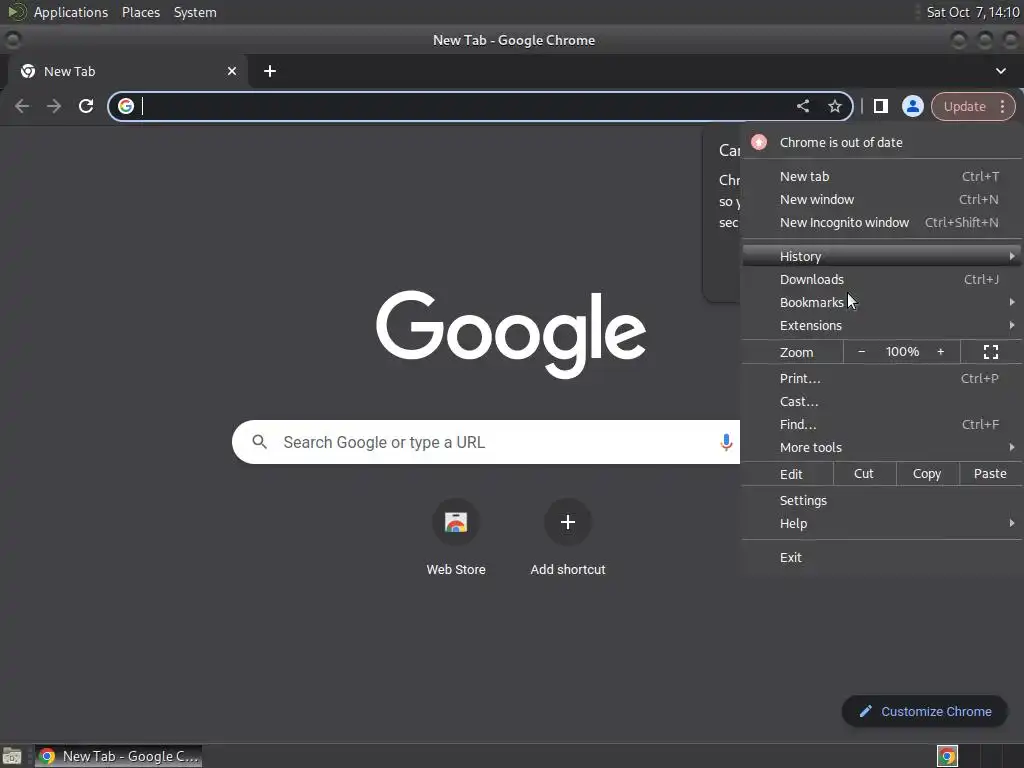The image size is (1024, 768).
Task: Open the profile avatar menu
Action: [912, 106]
